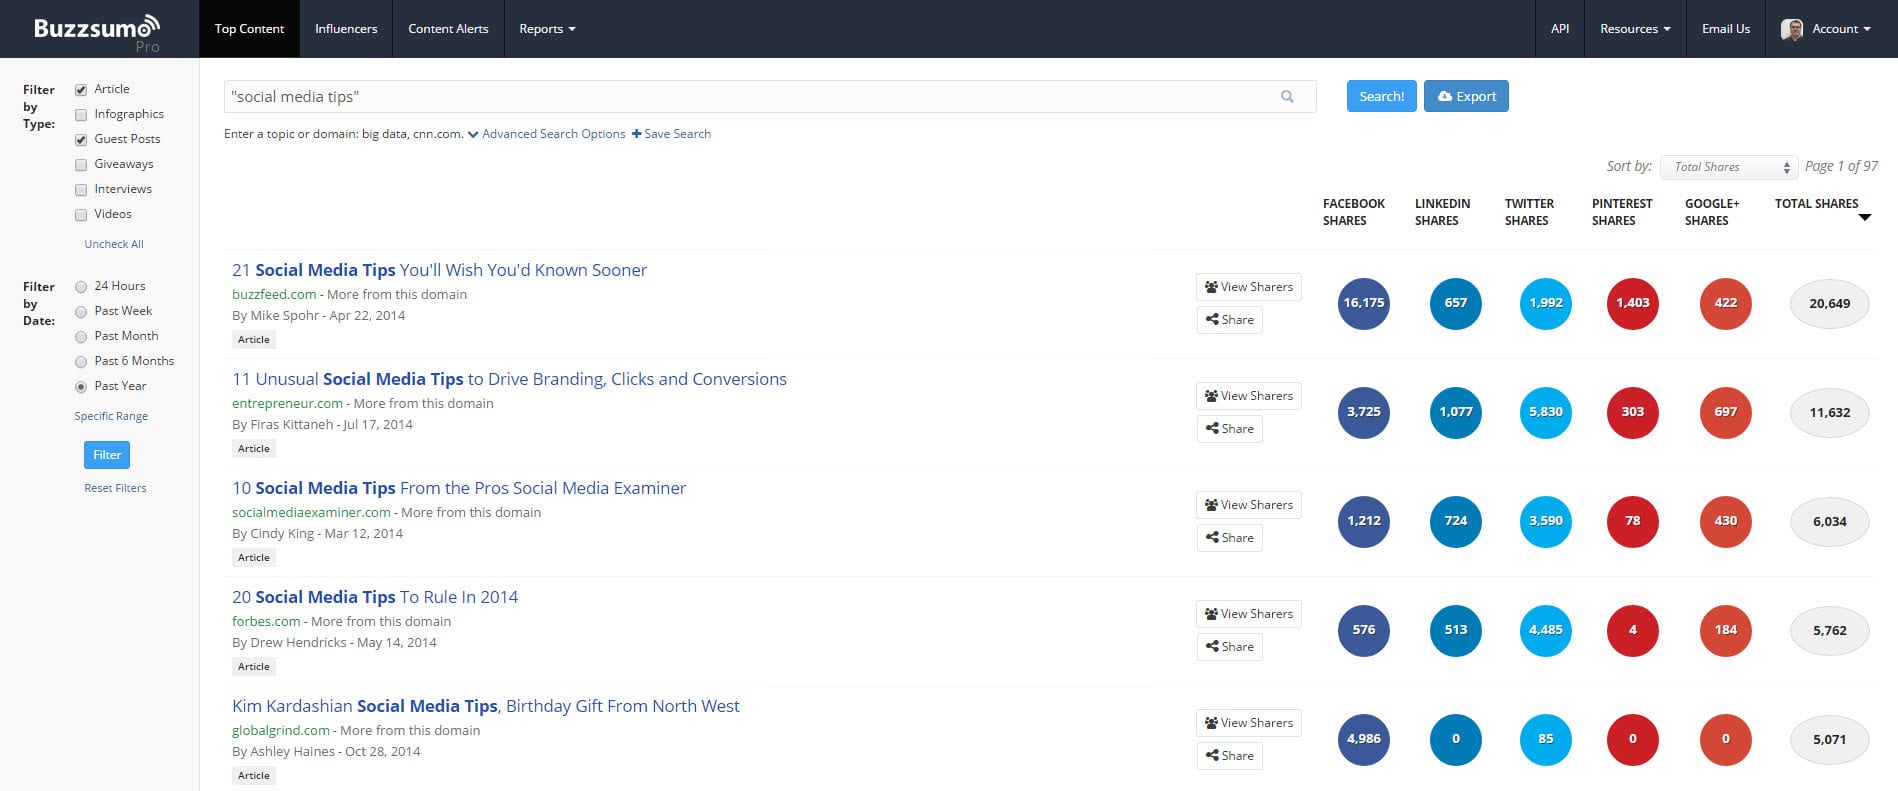Click the account avatar picture

pos(1792,29)
